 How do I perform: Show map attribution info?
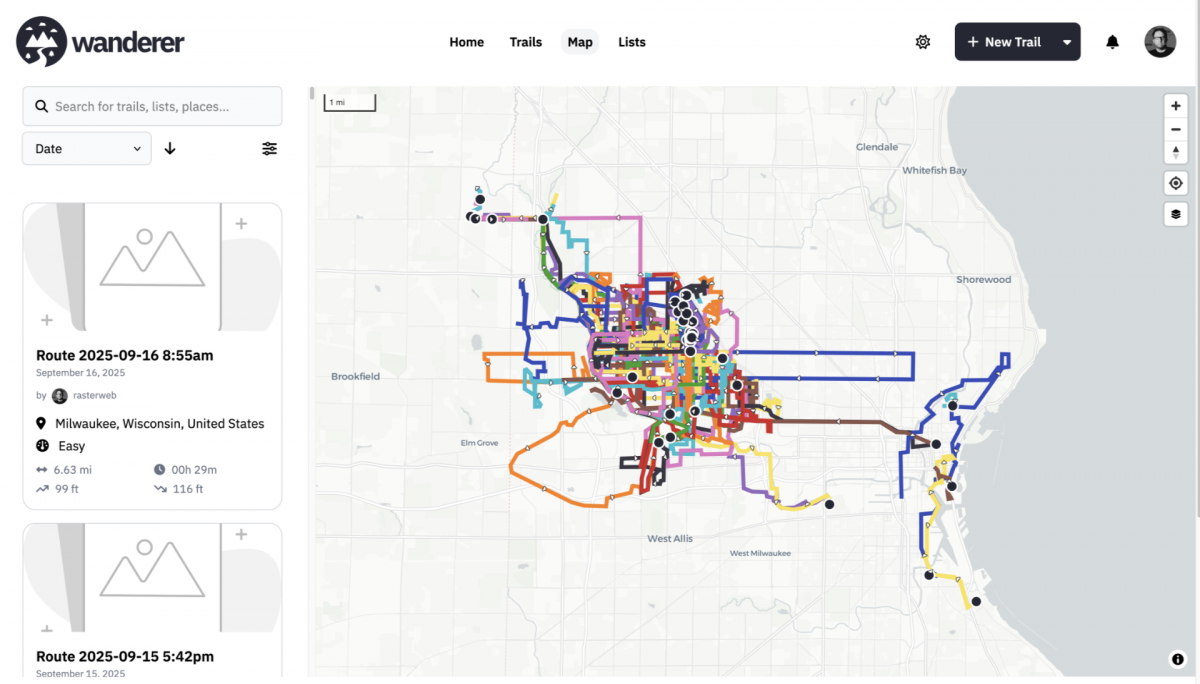pyautogui.click(x=1177, y=659)
